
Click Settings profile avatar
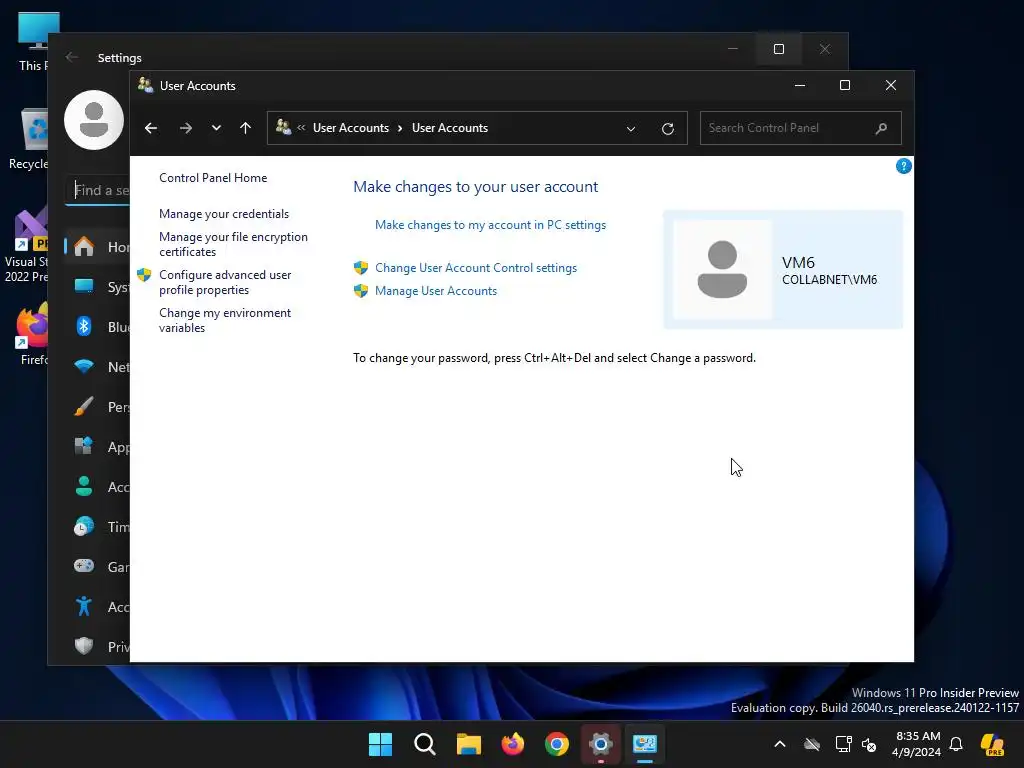tap(94, 120)
